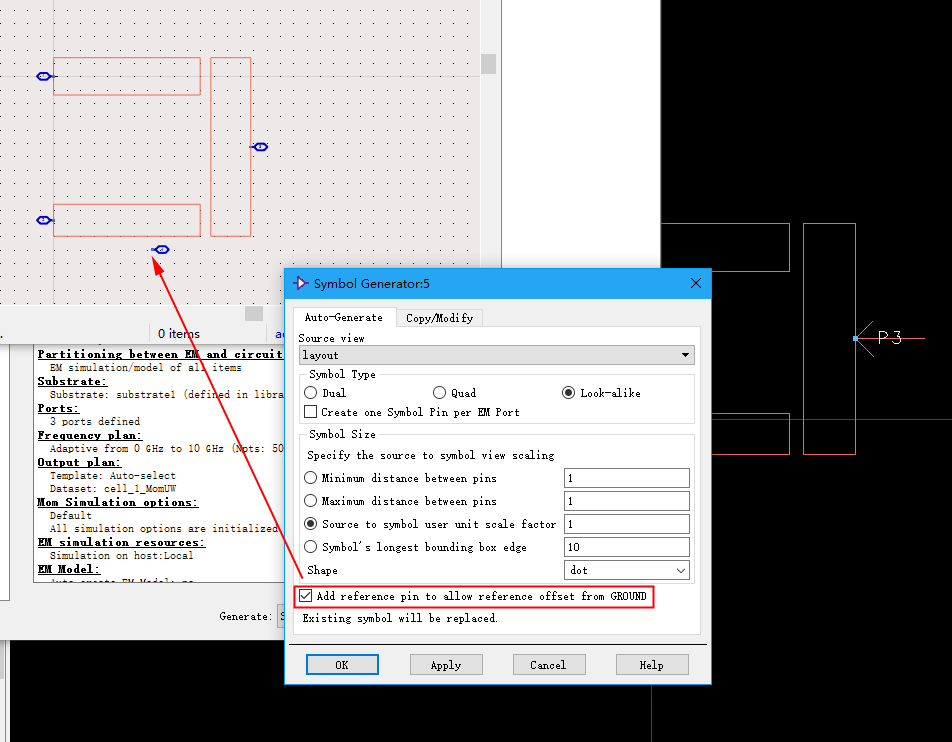Switch to the Auto-Generate tab

(x=344, y=318)
